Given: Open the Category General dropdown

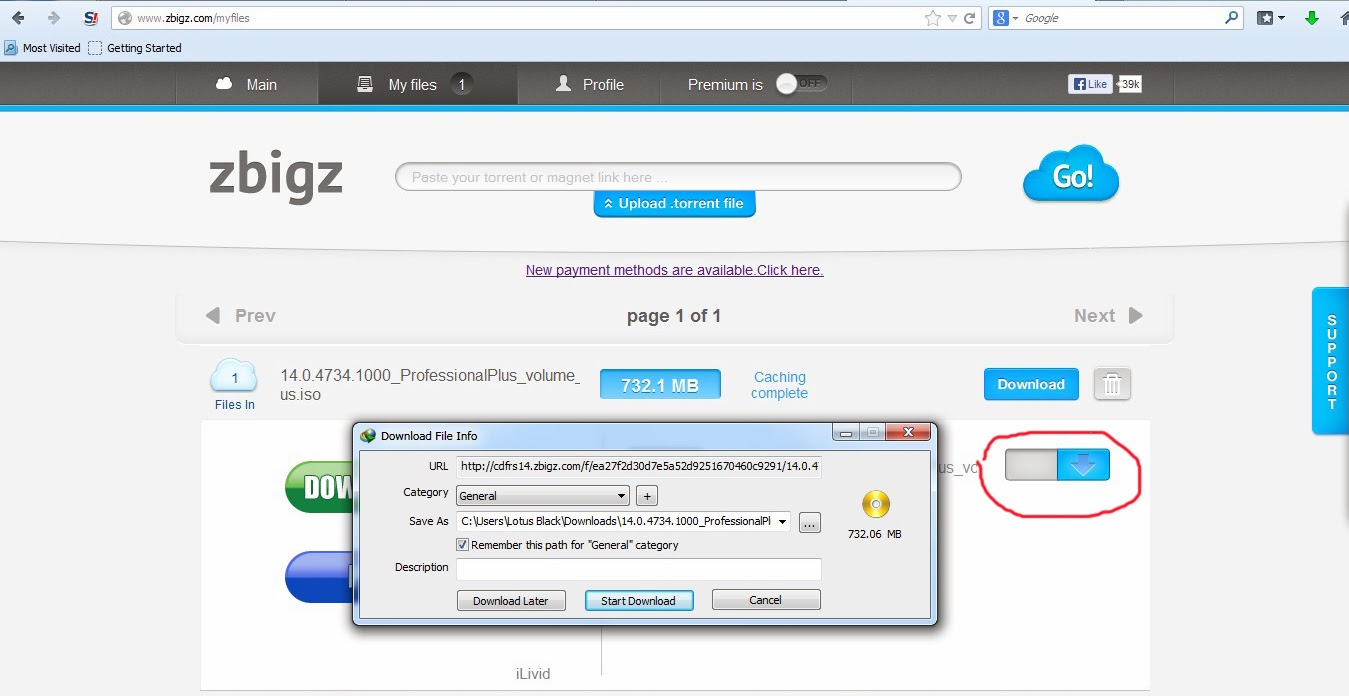Looking at the screenshot, I should point(542,495).
